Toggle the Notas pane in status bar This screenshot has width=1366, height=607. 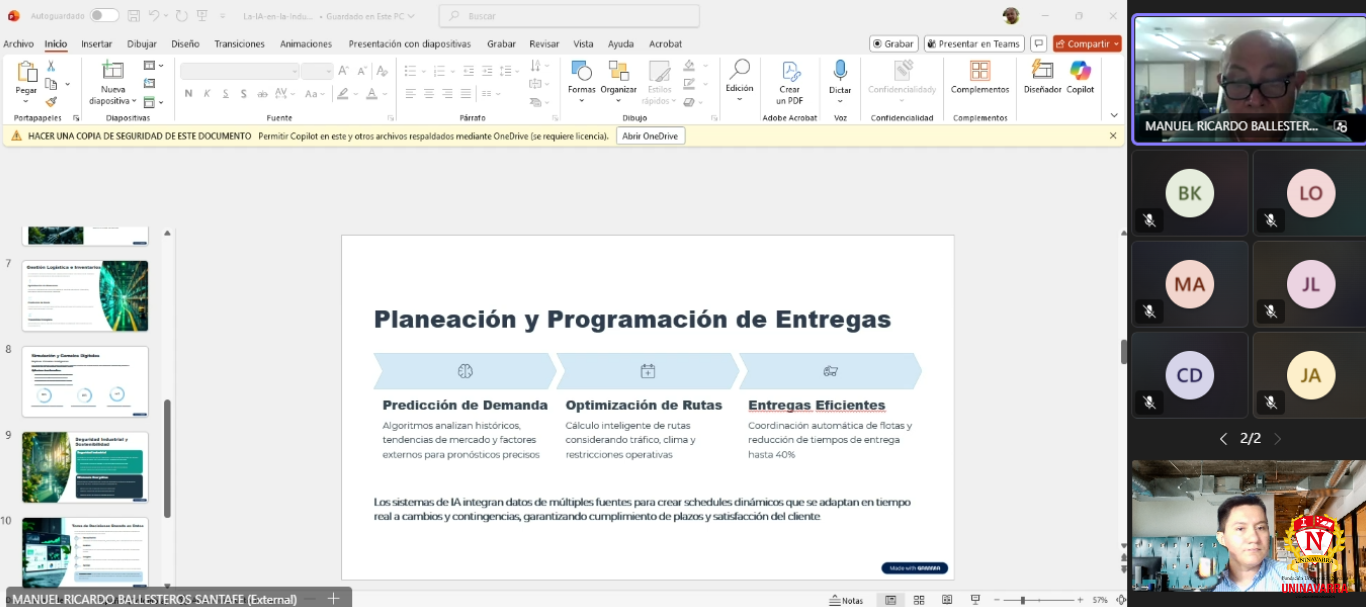click(x=846, y=600)
